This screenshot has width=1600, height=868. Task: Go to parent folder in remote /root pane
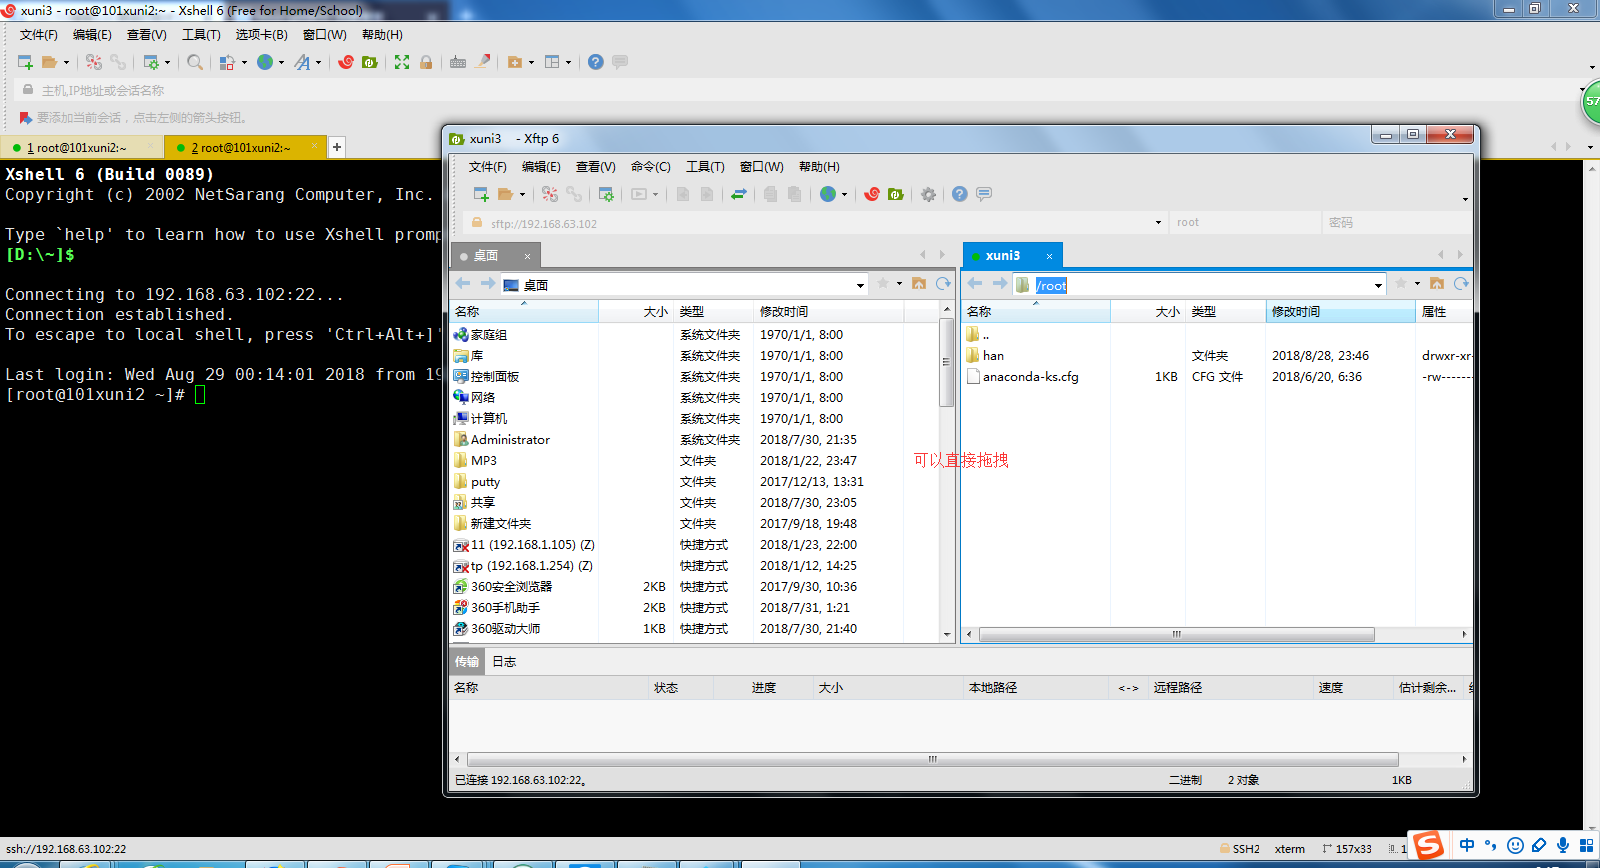(1437, 284)
